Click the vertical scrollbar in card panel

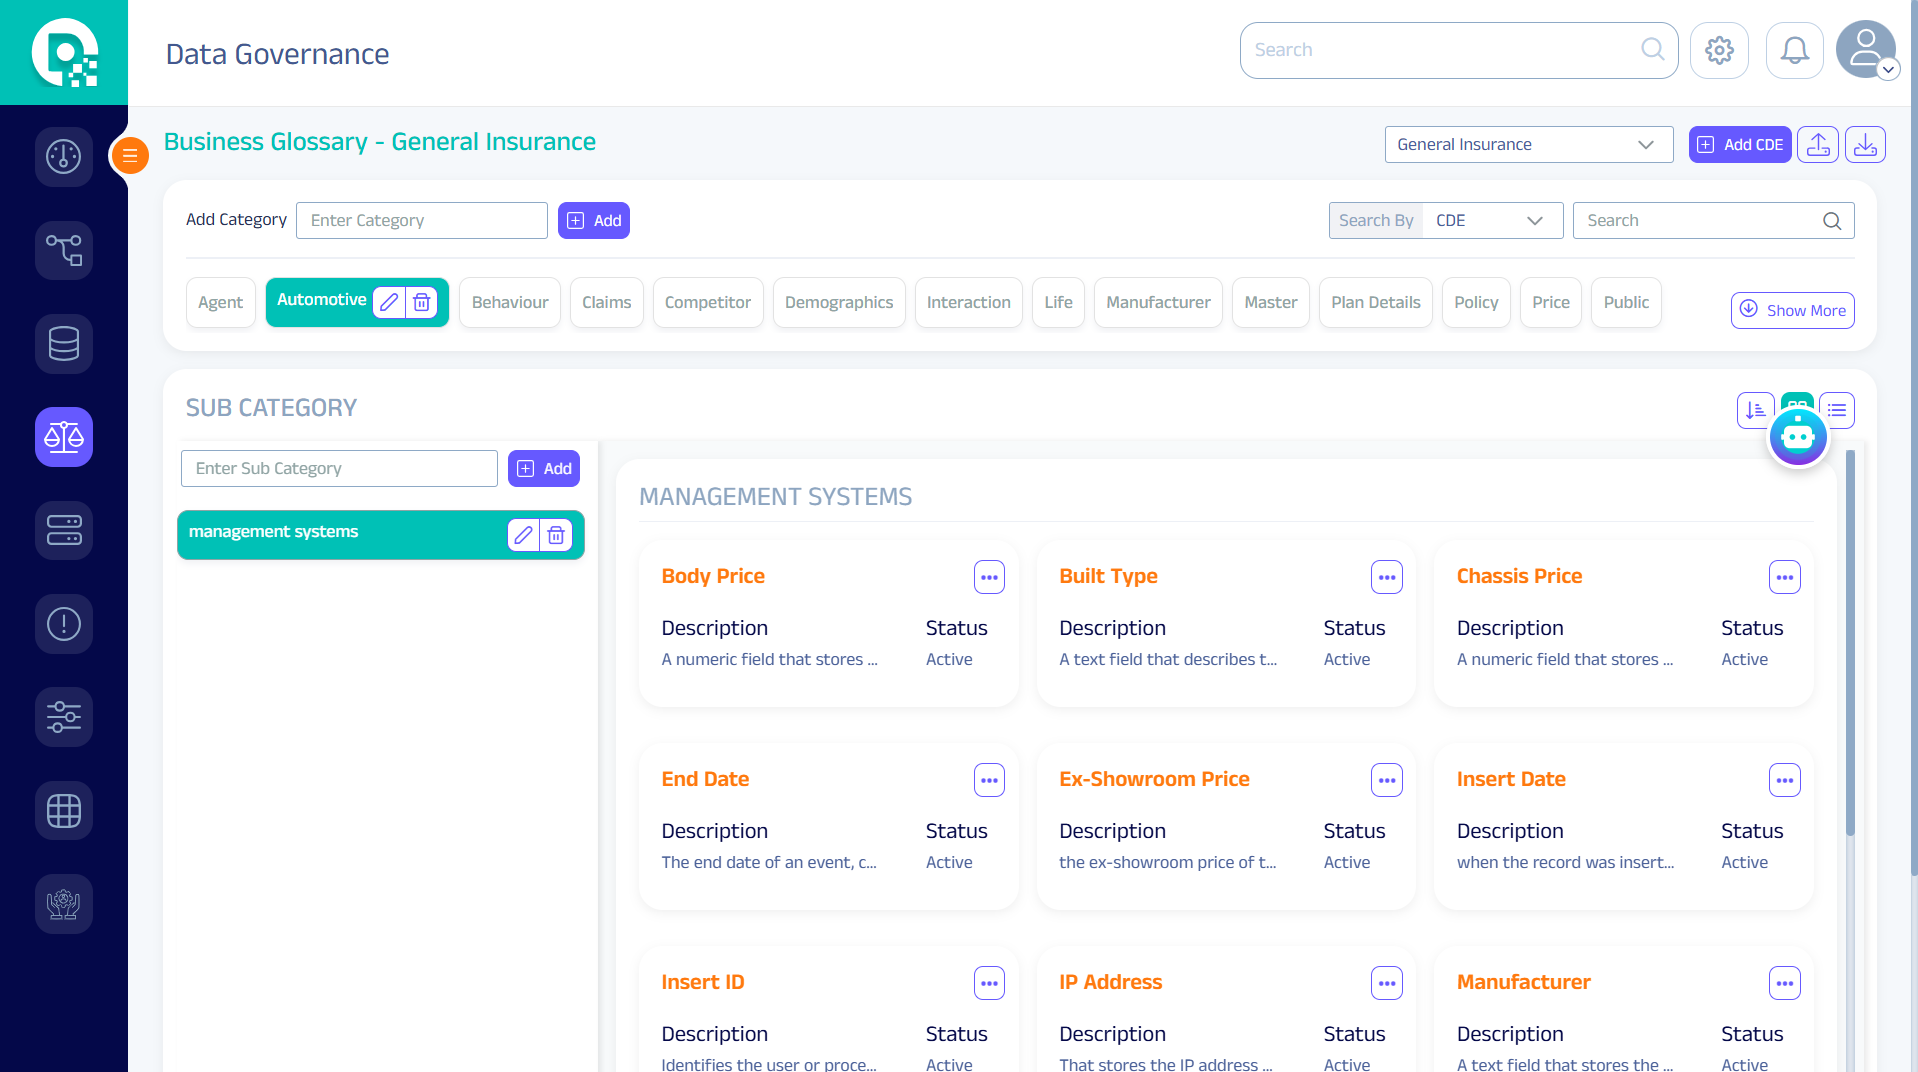pyautogui.click(x=1850, y=640)
